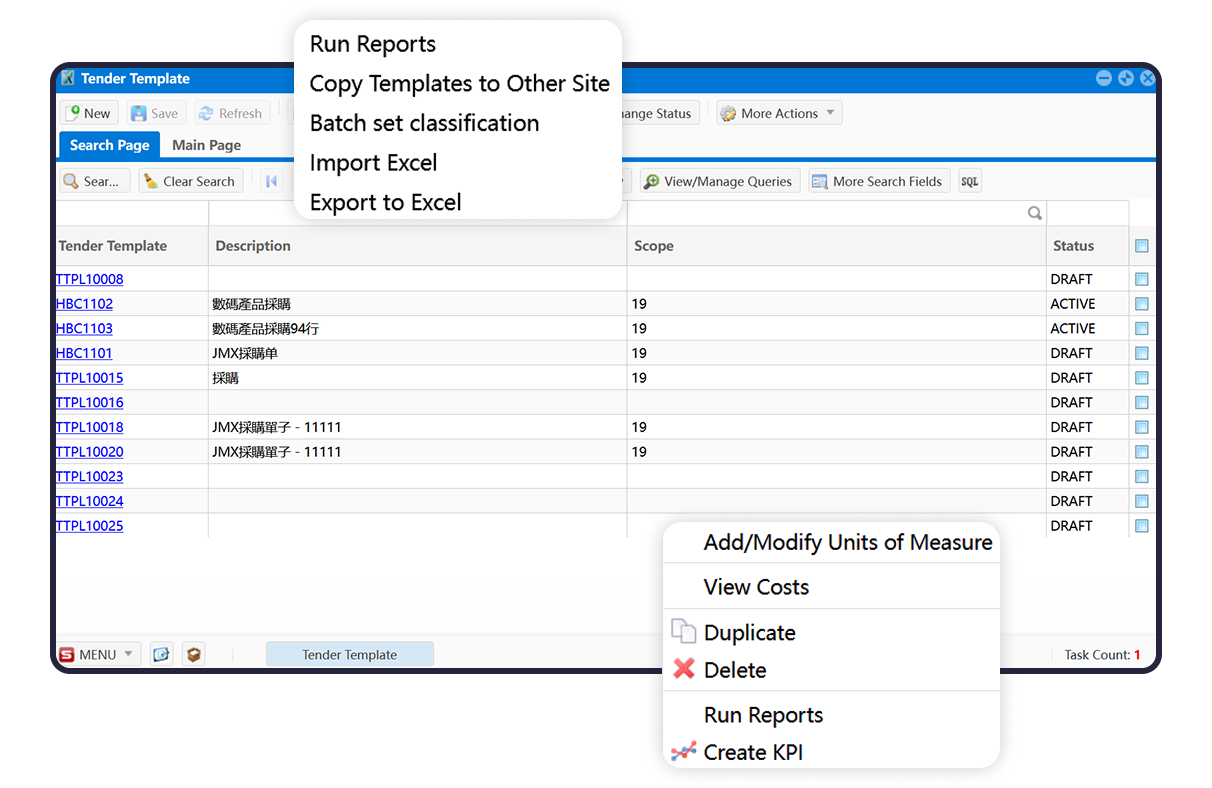Click the Create KPI chart icon
This screenshot has height=788, width=1212.
pos(684,752)
